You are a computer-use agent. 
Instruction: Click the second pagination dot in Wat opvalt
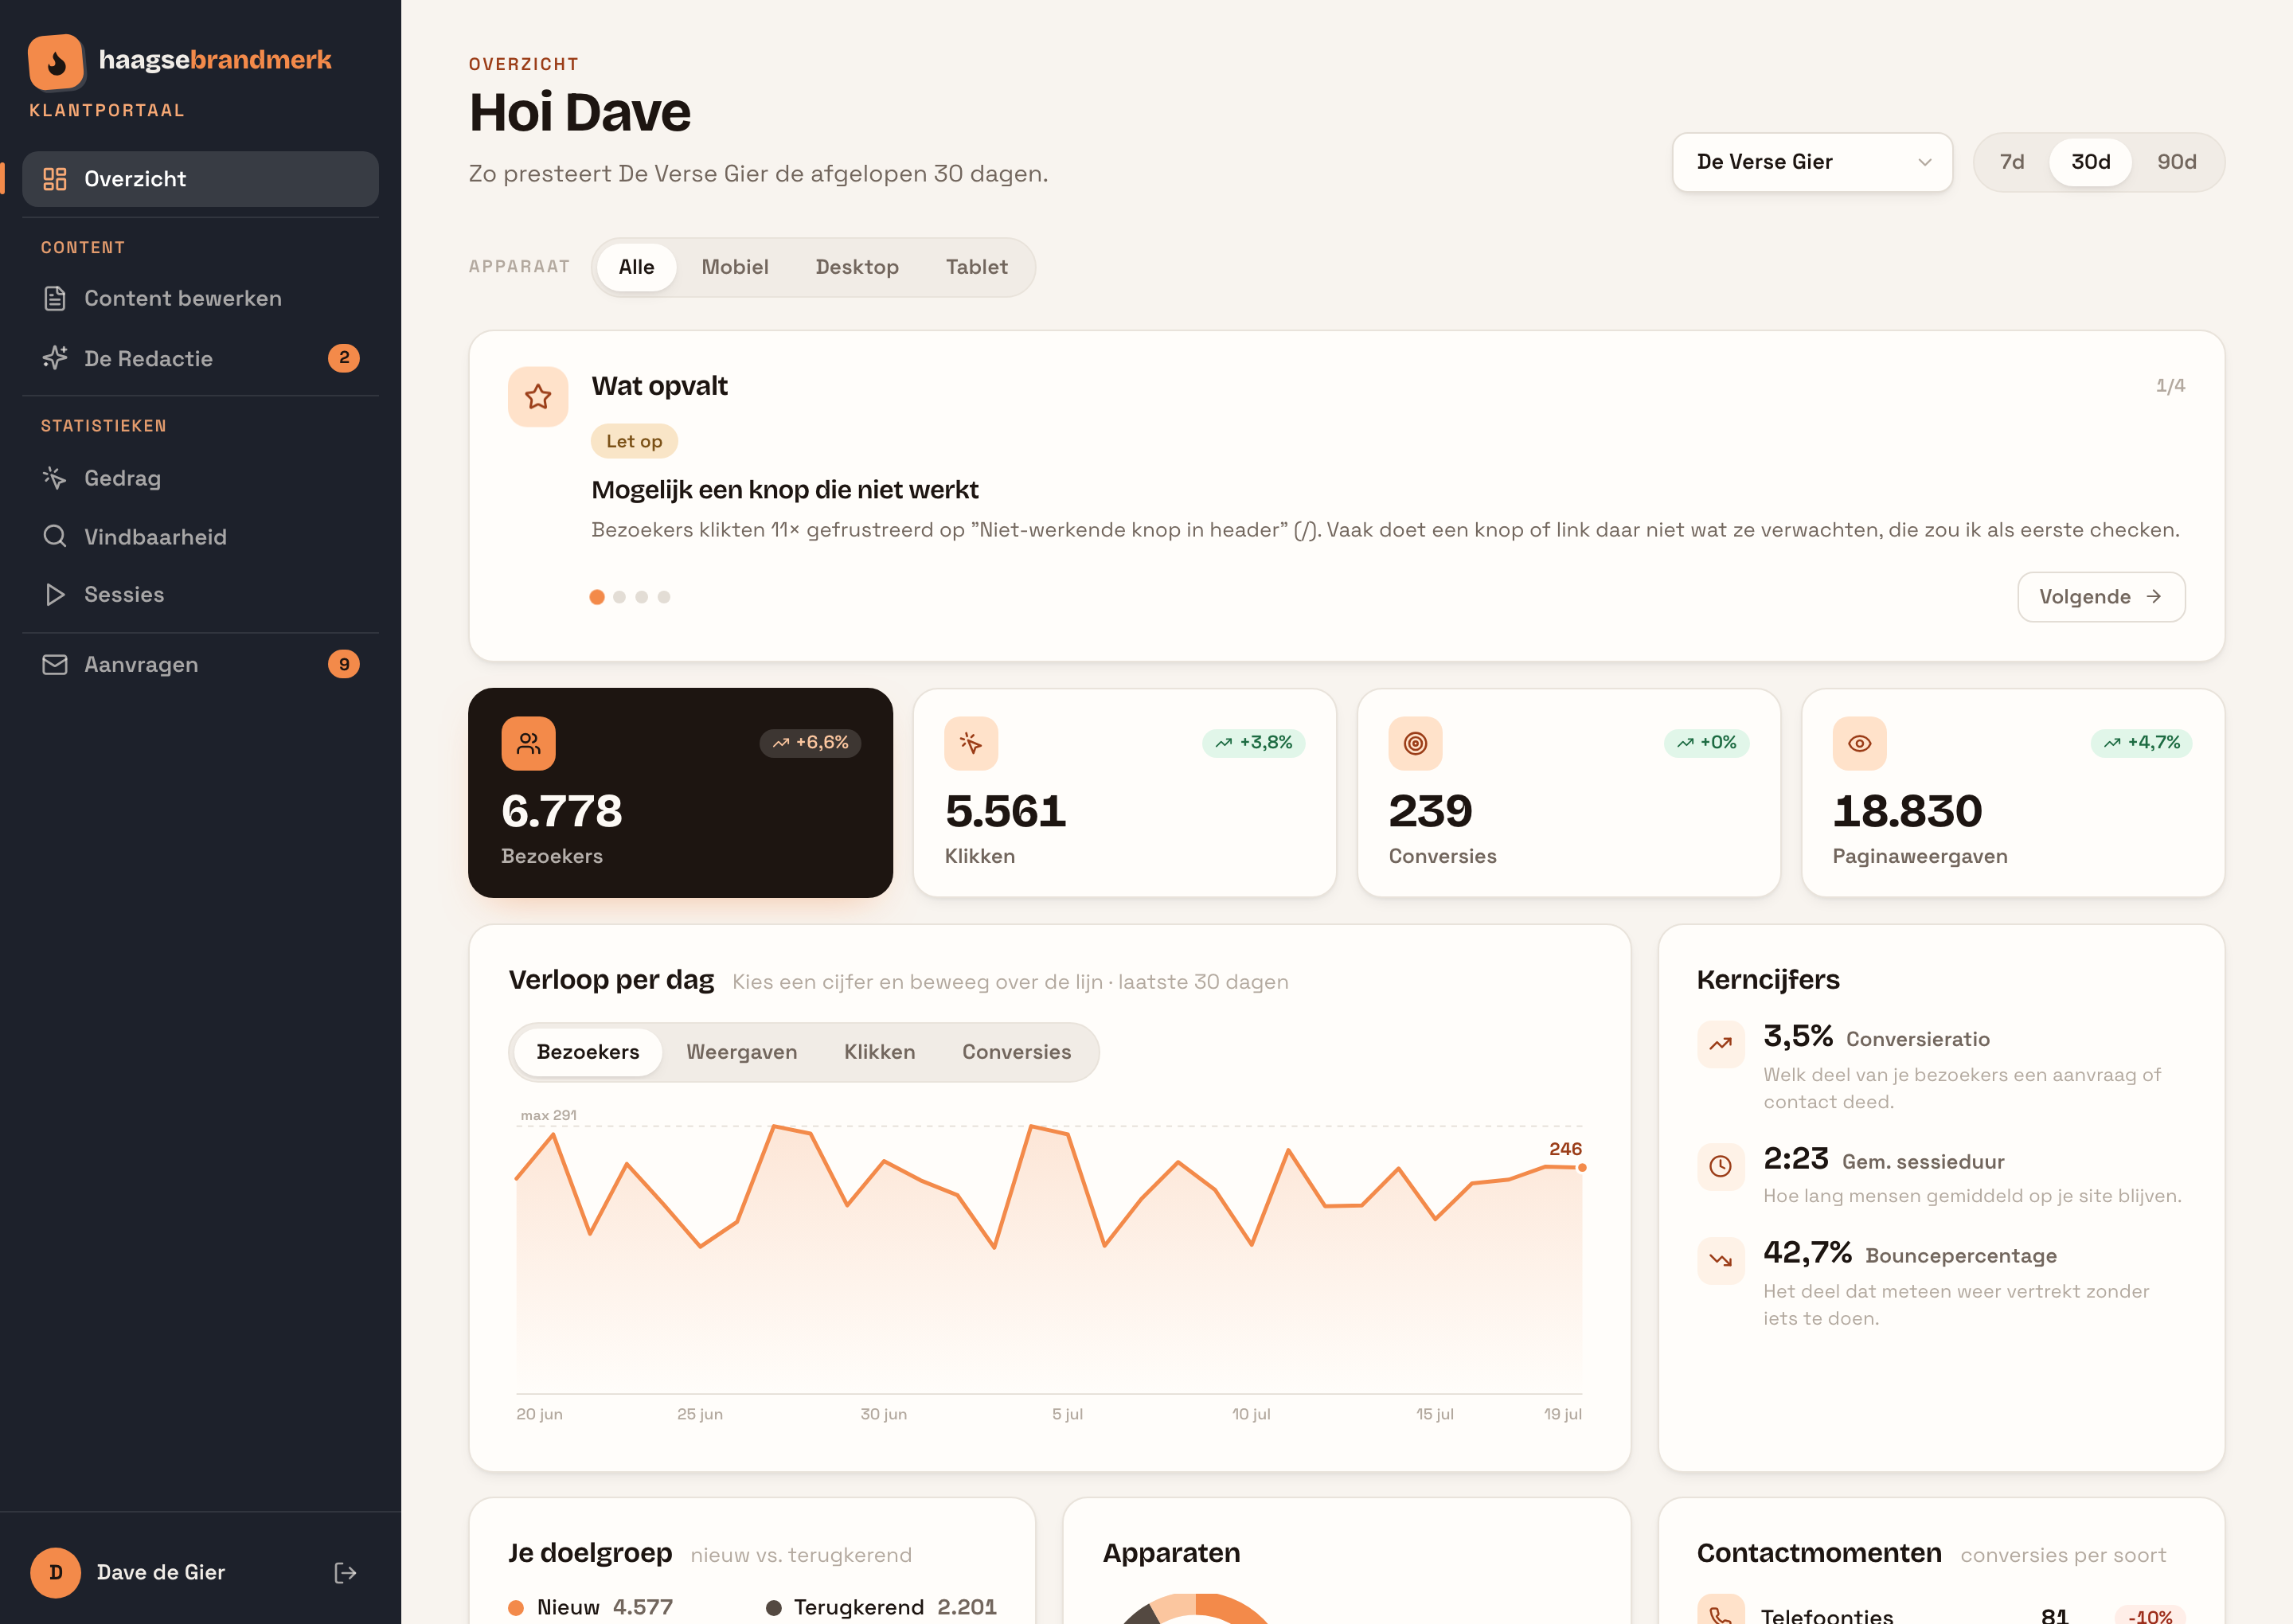point(619,597)
